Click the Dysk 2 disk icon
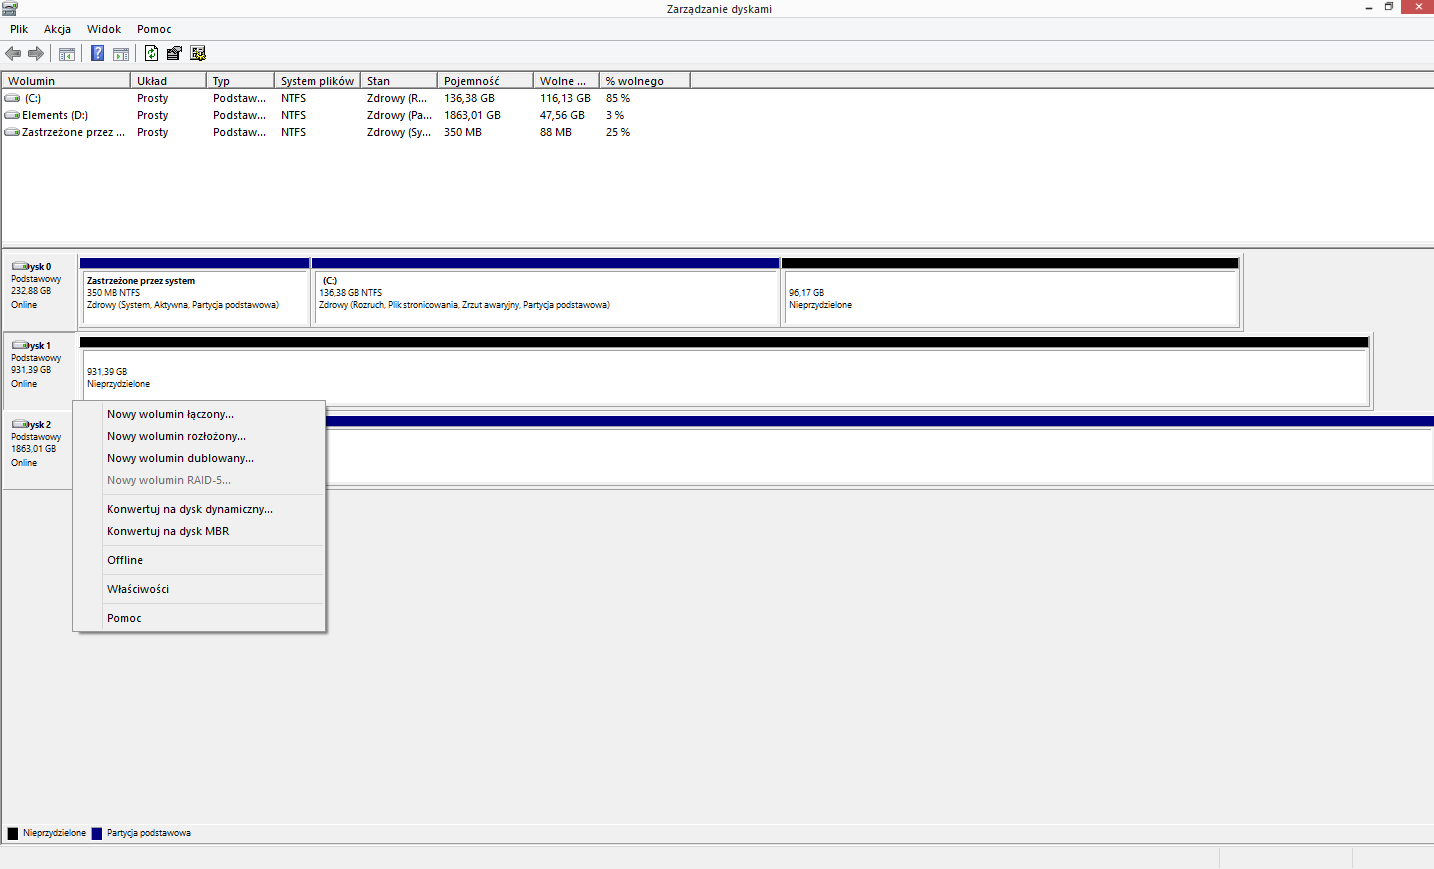 point(20,424)
